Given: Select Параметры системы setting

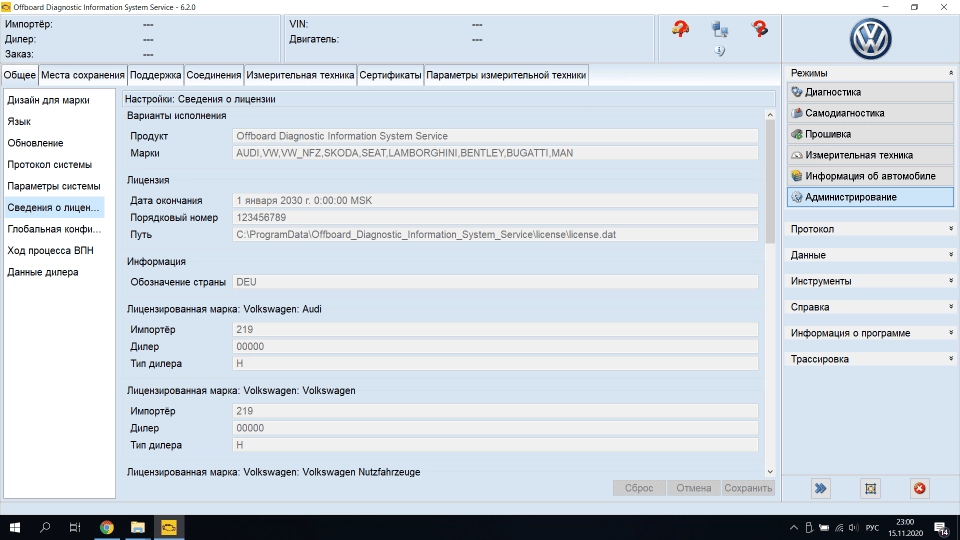Looking at the screenshot, I should [x=54, y=186].
